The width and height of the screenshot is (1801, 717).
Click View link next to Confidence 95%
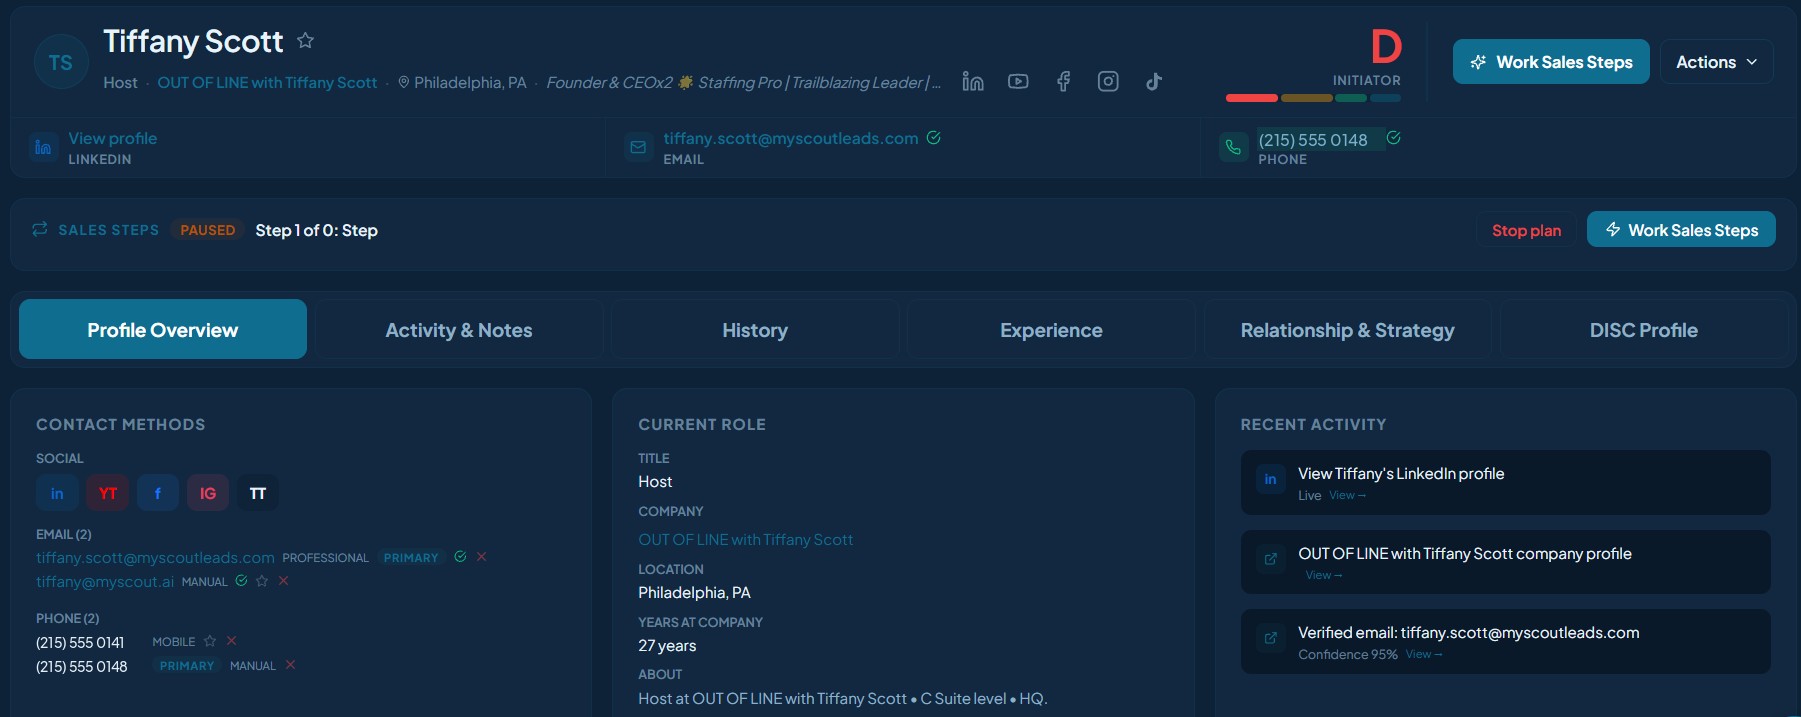tap(1424, 655)
